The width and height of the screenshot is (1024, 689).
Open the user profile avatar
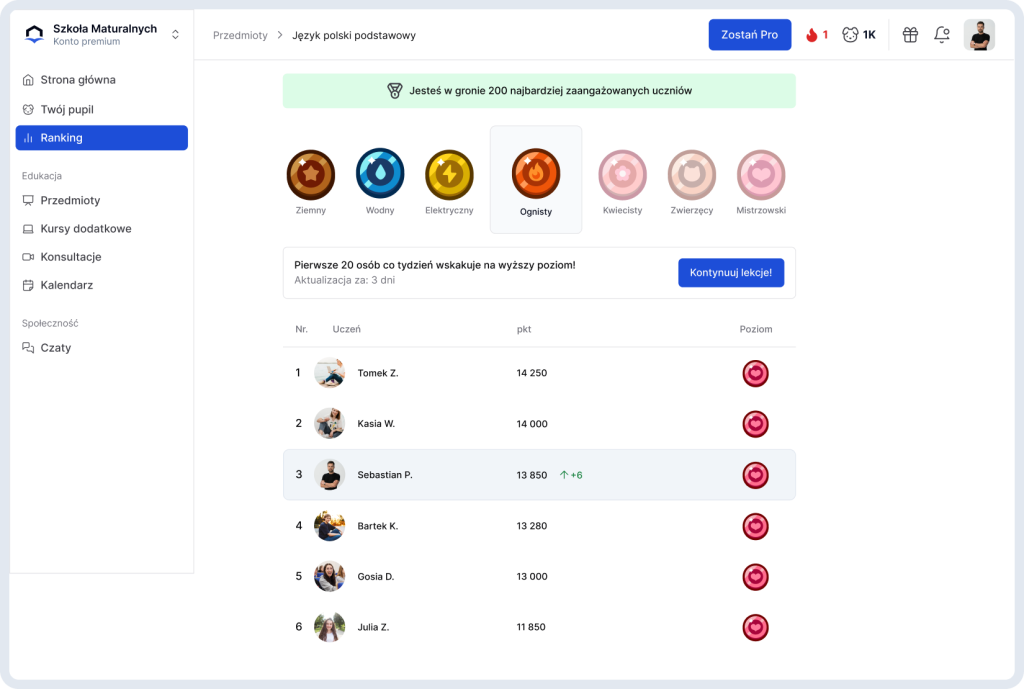[x=979, y=35]
